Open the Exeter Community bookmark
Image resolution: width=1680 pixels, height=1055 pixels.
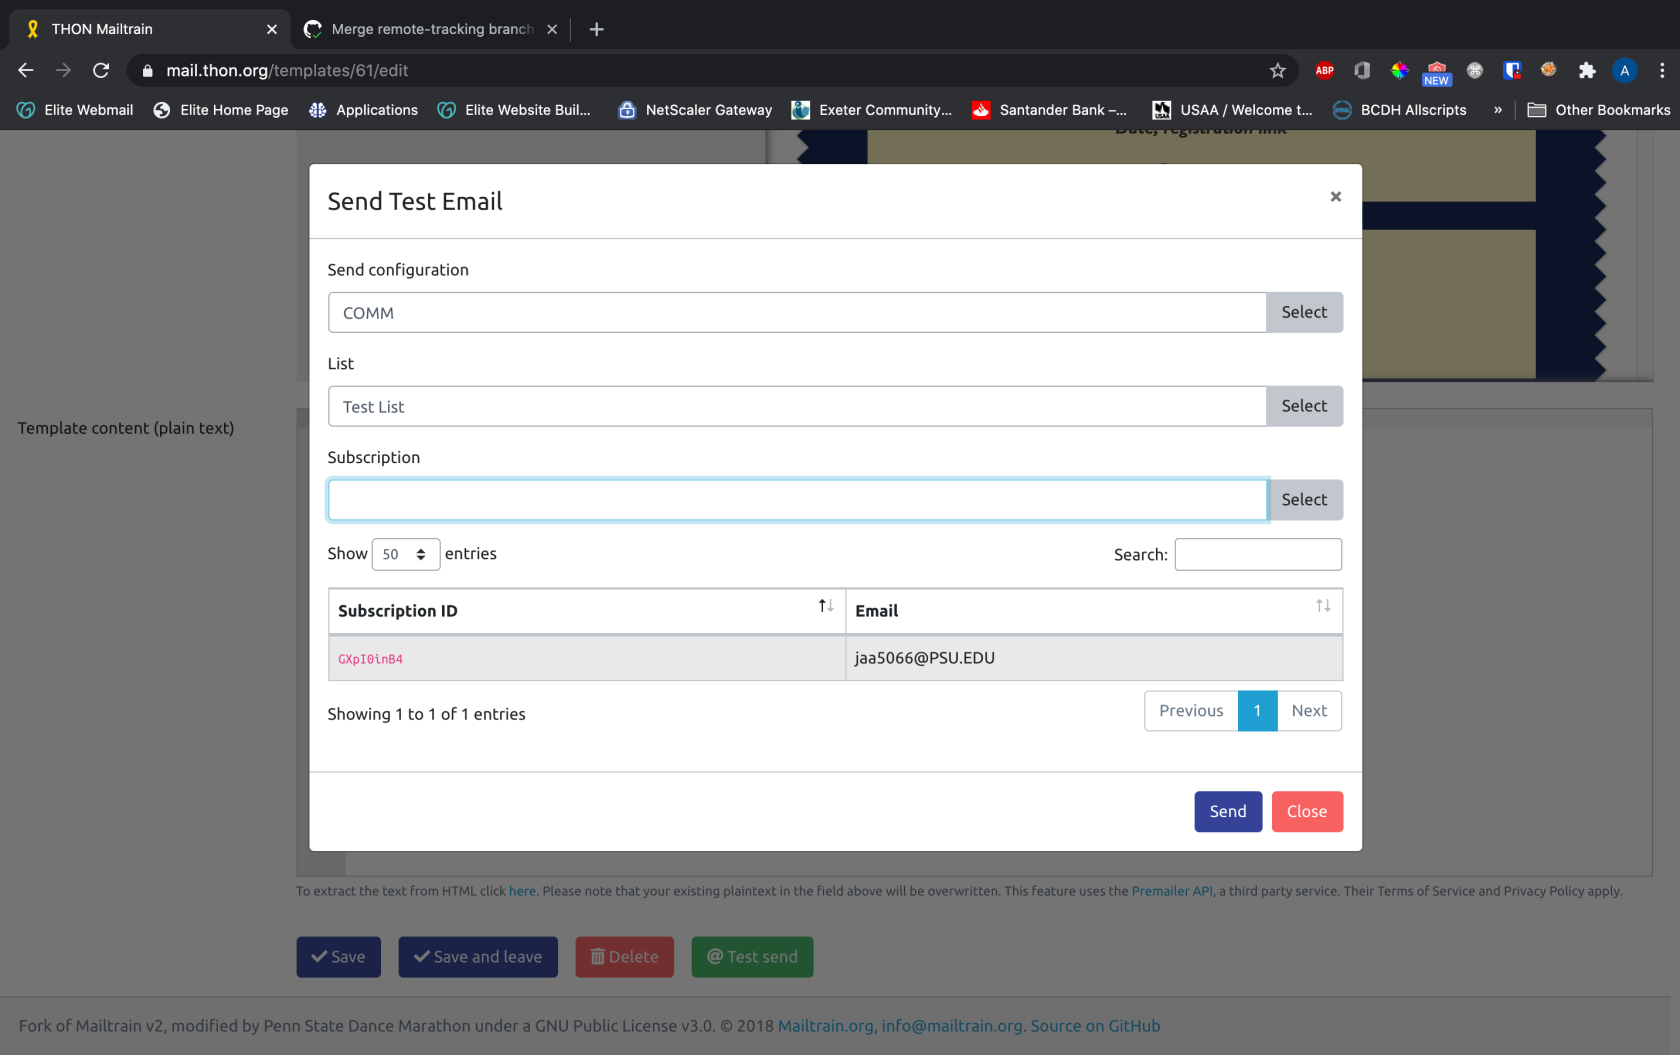point(872,110)
